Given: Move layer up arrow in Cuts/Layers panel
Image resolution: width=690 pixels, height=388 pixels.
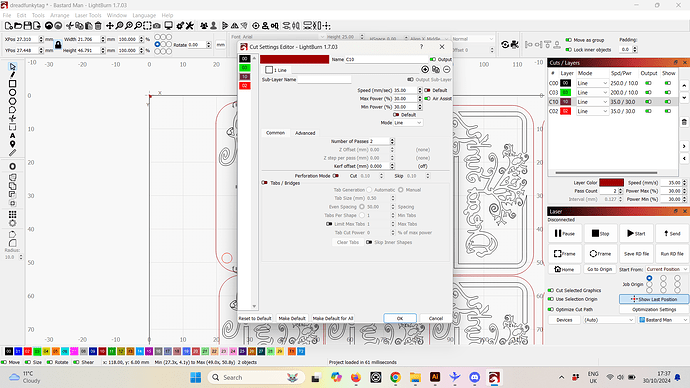Looking at the screenshot, I should [684, 85].
